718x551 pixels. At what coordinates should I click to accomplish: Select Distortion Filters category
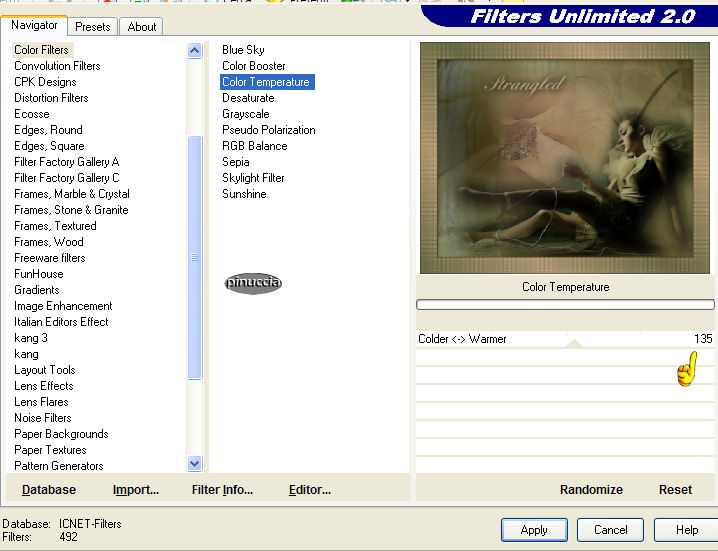[x=51, y=98]
